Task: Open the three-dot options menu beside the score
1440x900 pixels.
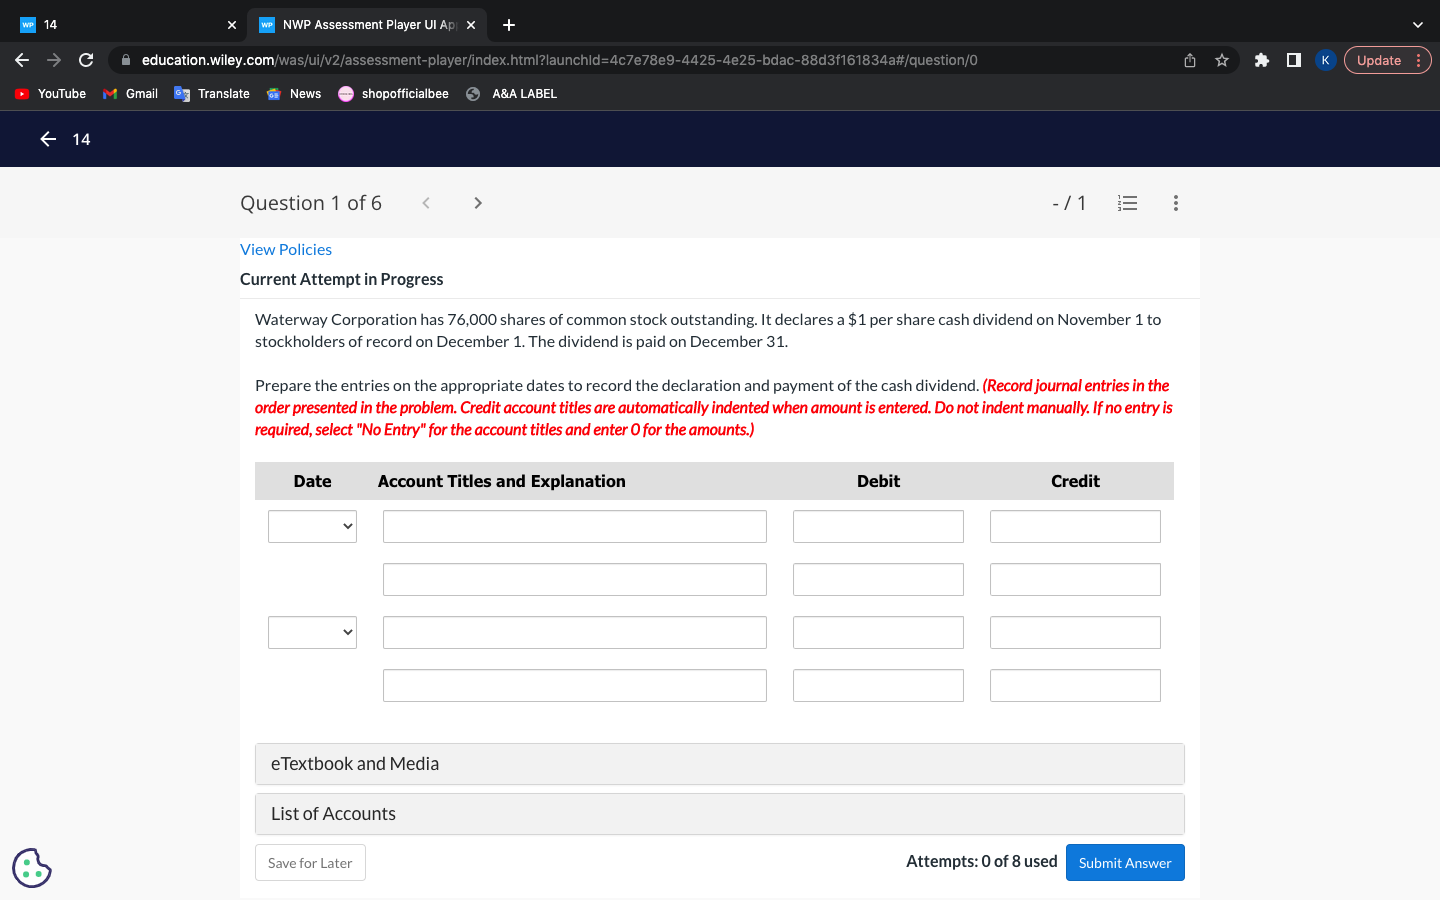Action: [1176, 202]
